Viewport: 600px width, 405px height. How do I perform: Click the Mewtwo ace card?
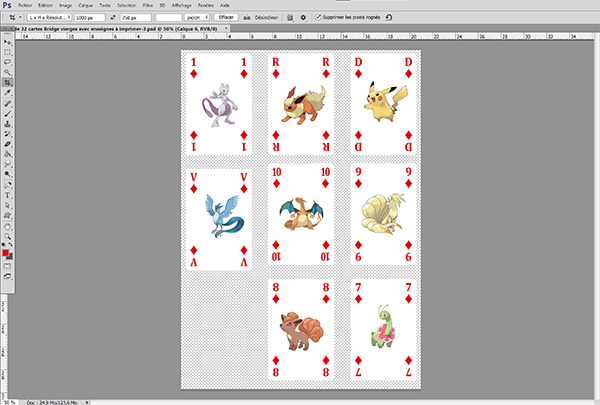tap(218, 105)
